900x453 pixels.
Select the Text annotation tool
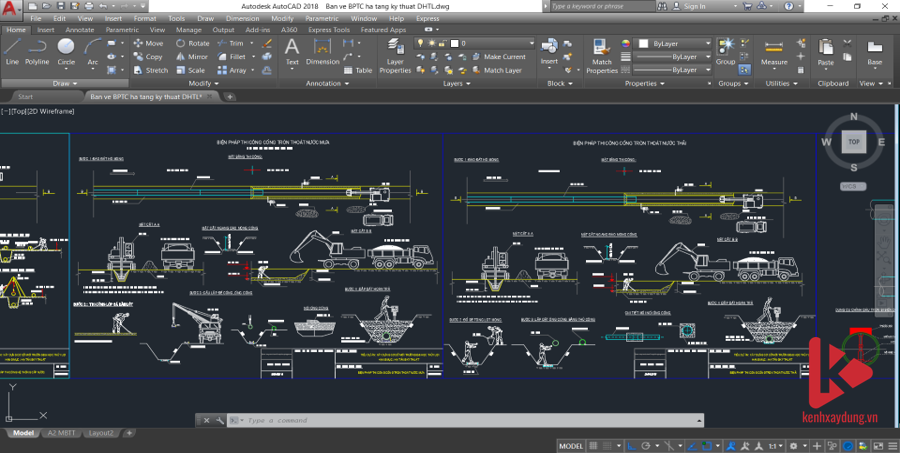point(292,51)
